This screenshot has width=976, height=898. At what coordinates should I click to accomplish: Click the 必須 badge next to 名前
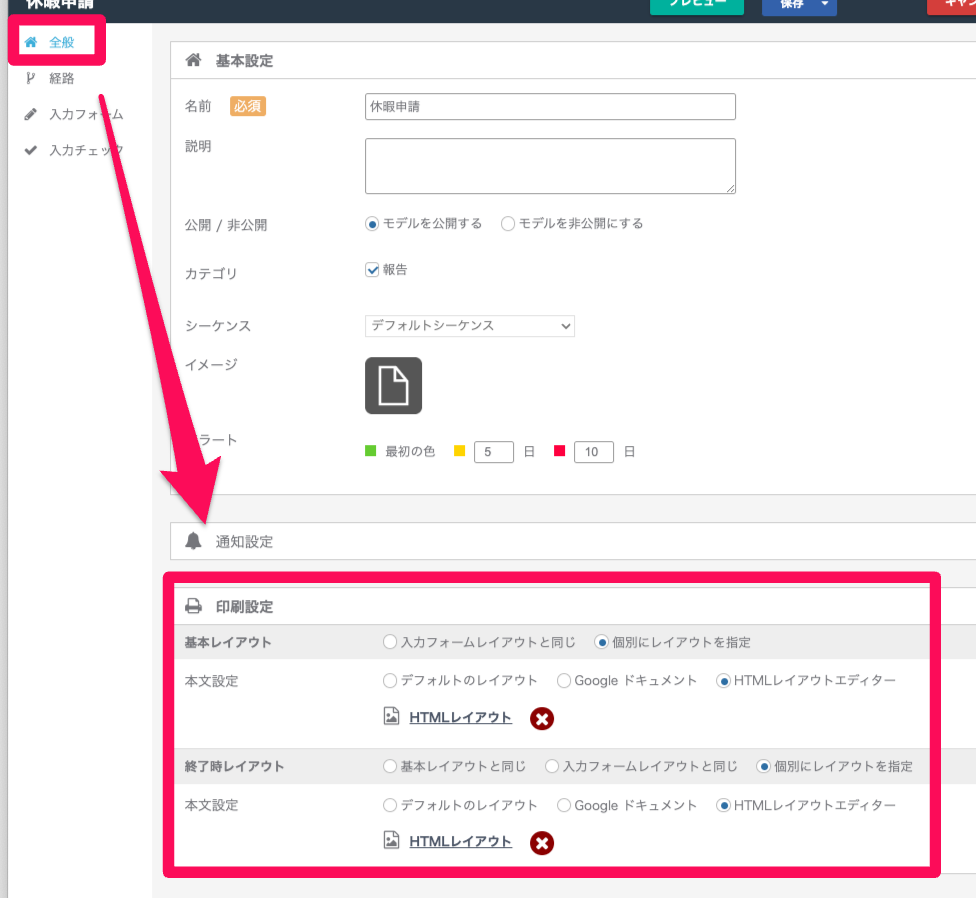[x=248, y=106]
